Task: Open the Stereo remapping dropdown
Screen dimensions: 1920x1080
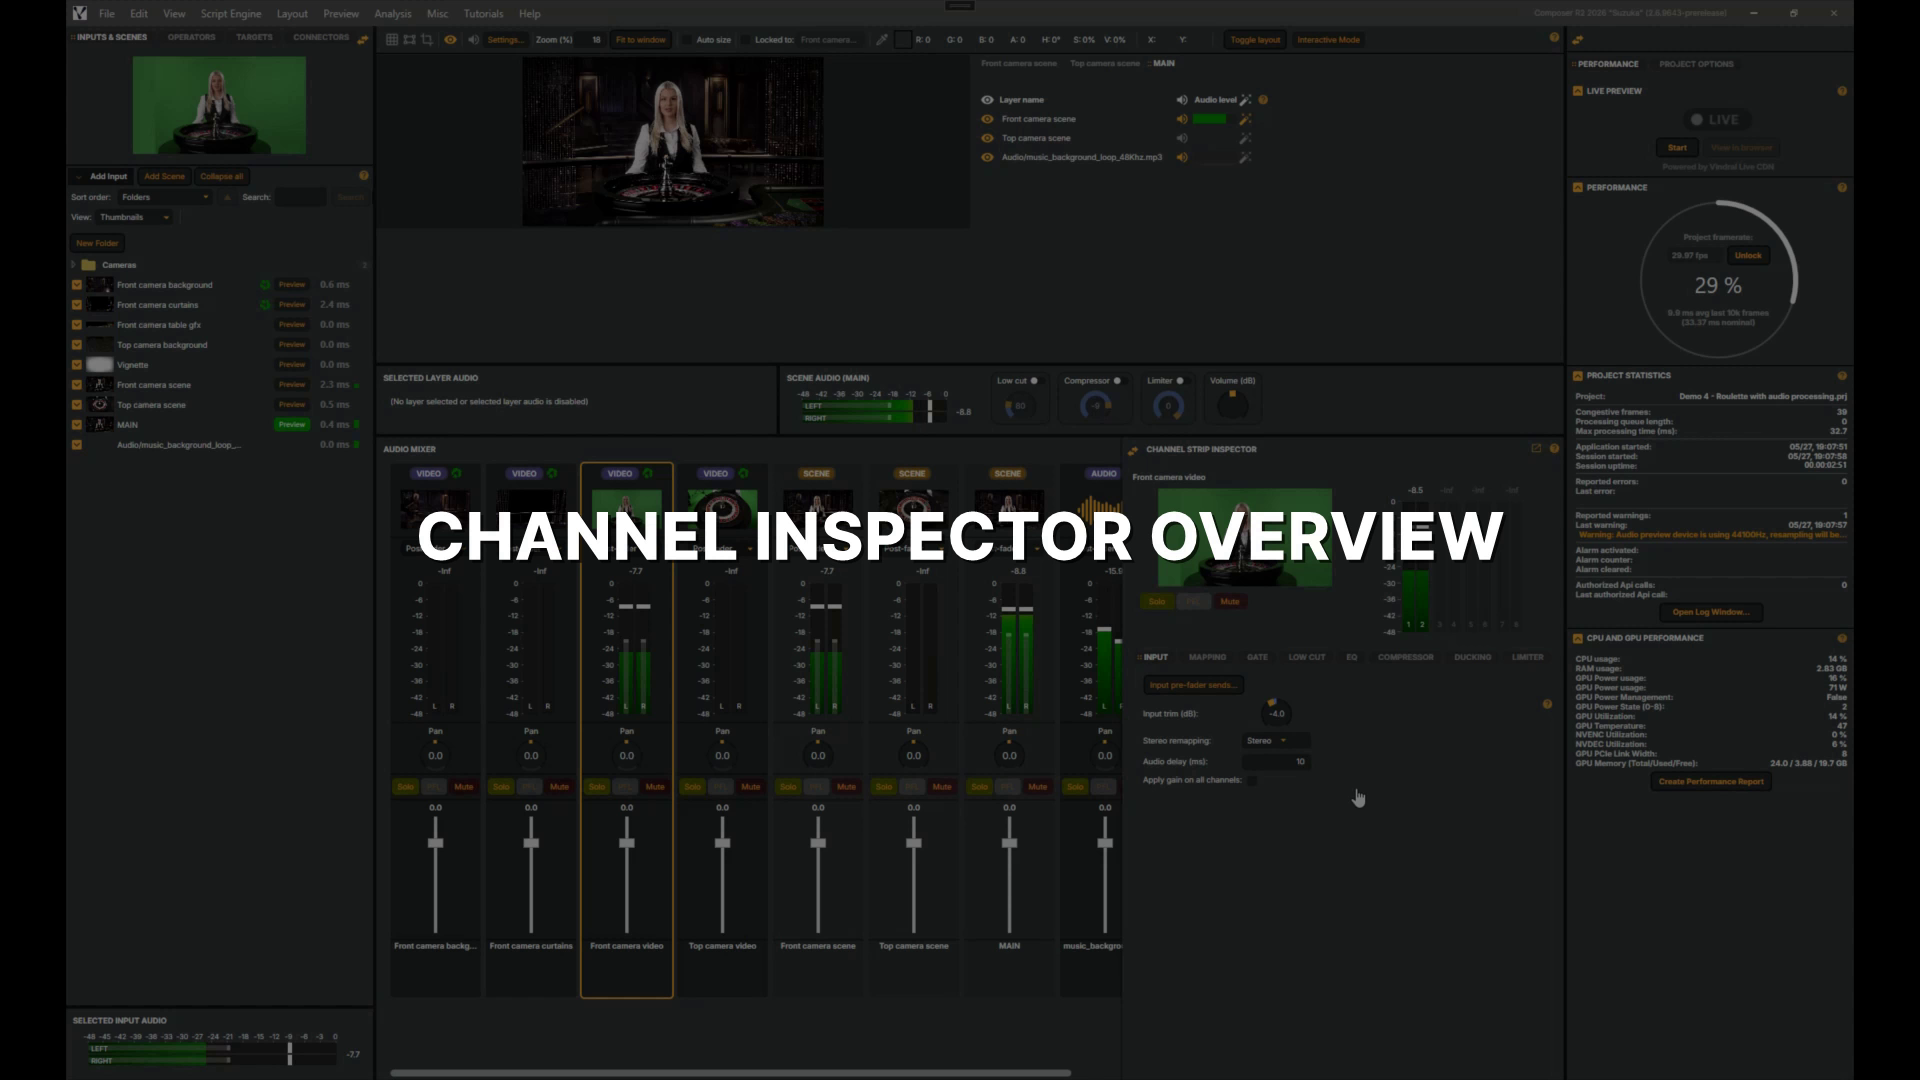Action: tap(1276, 741)
